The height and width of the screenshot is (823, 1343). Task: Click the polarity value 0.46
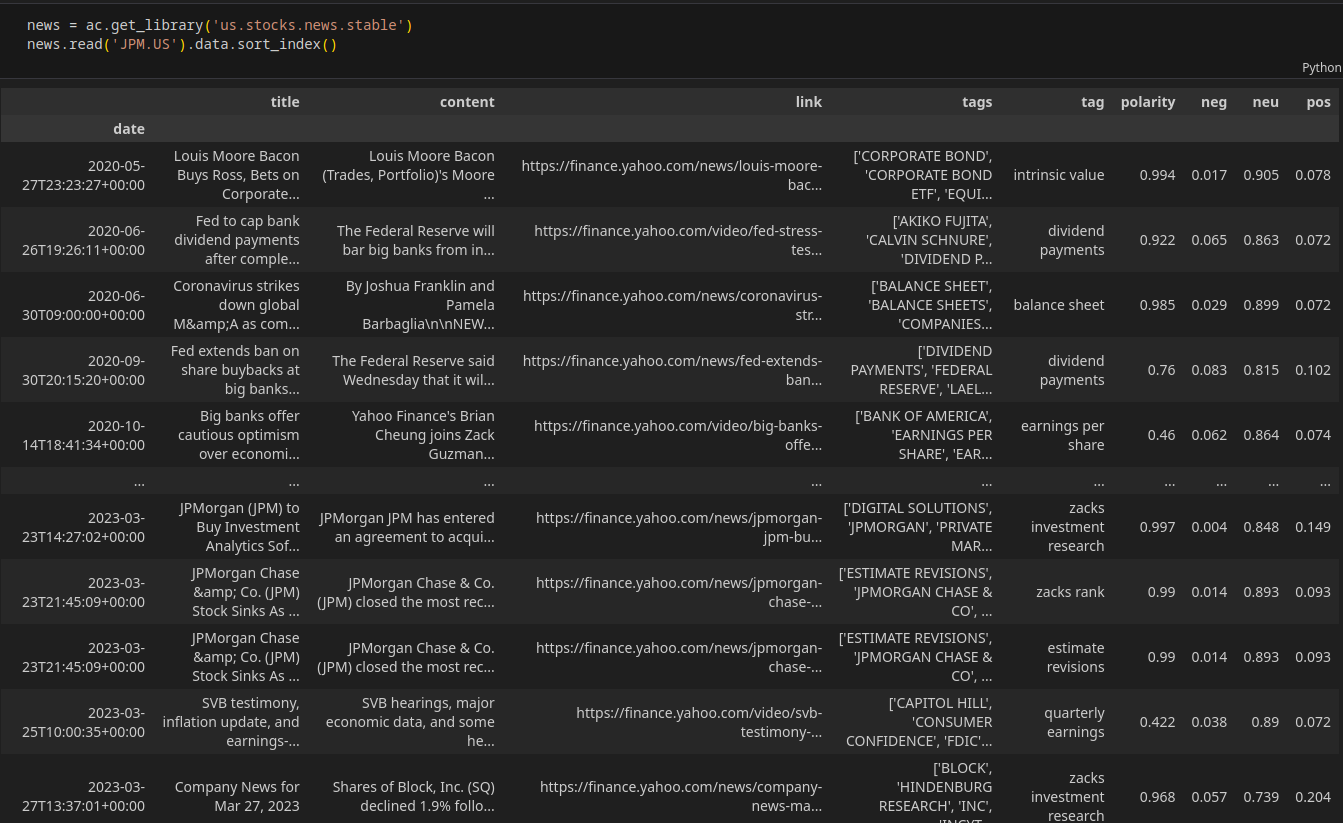coord(1162,435)
